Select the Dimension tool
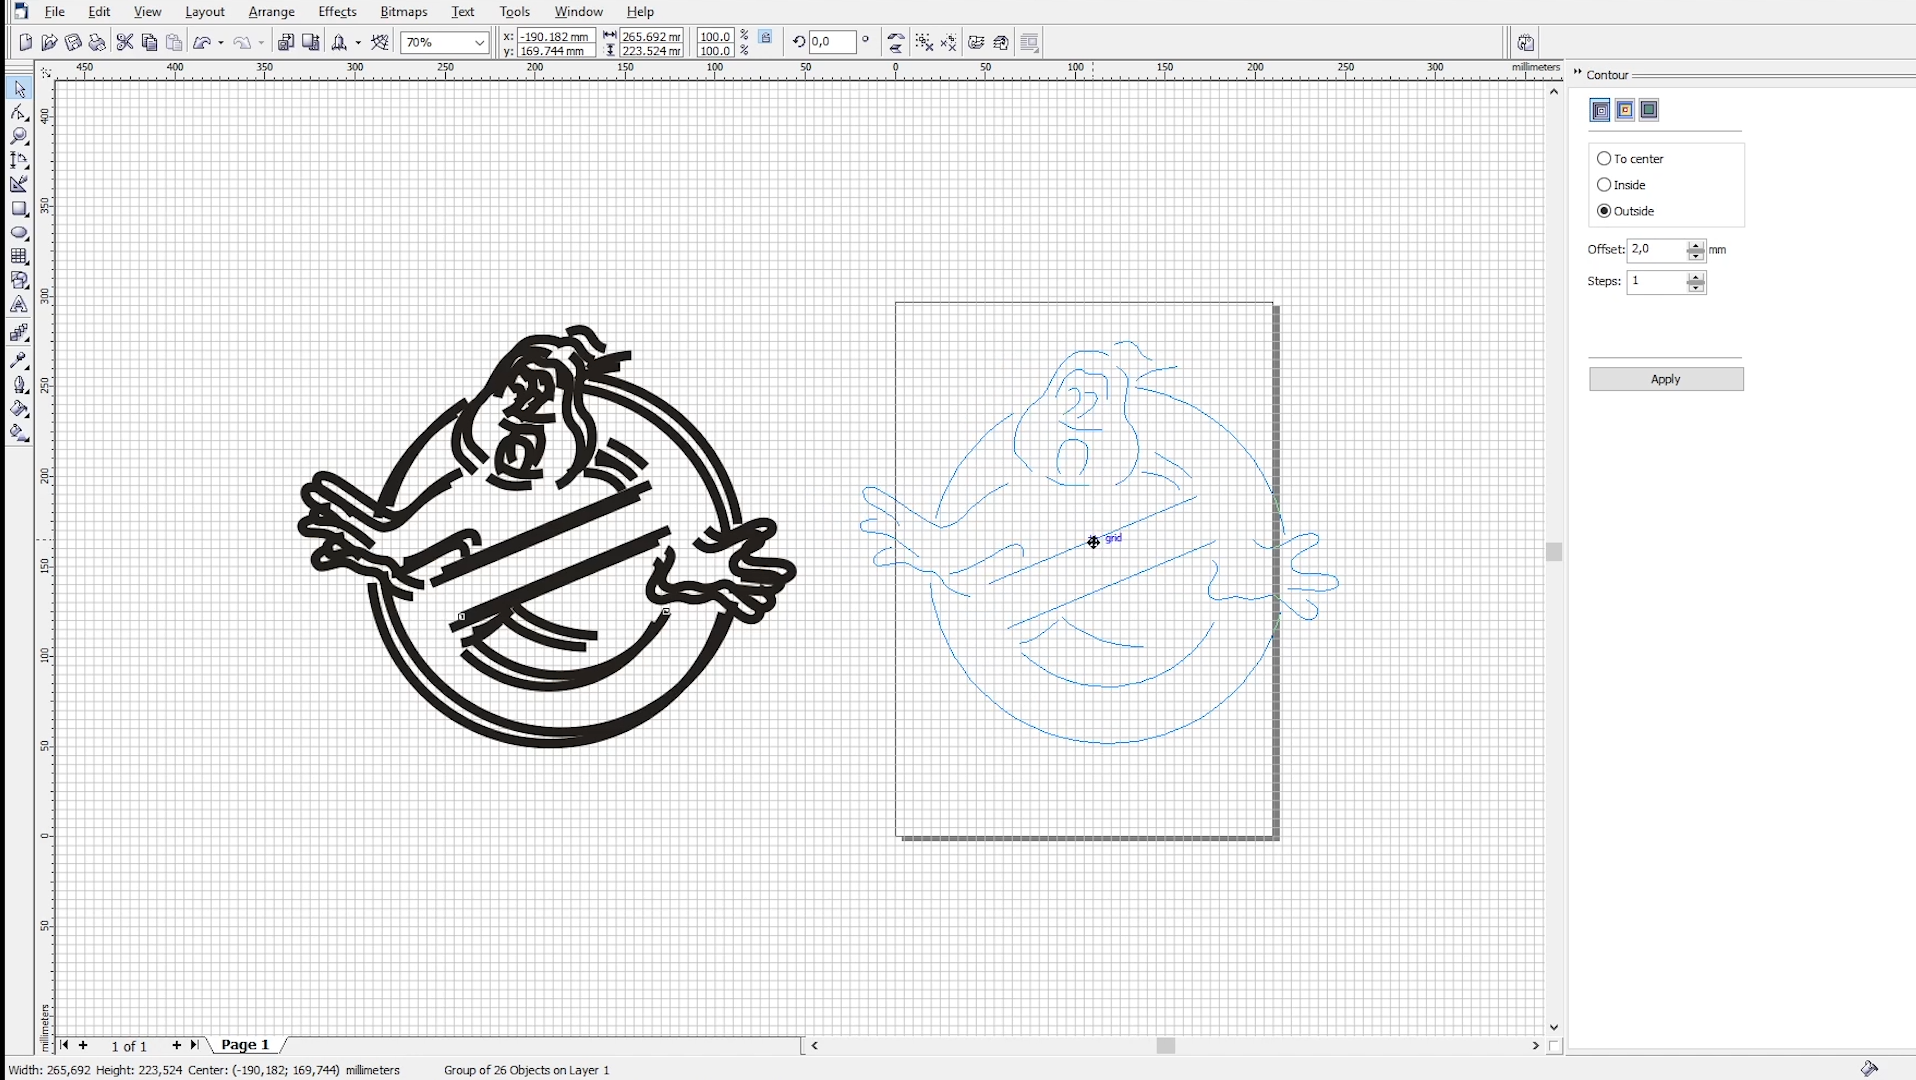Screen dimensions: 1916x1080 [x=19, y=161]
